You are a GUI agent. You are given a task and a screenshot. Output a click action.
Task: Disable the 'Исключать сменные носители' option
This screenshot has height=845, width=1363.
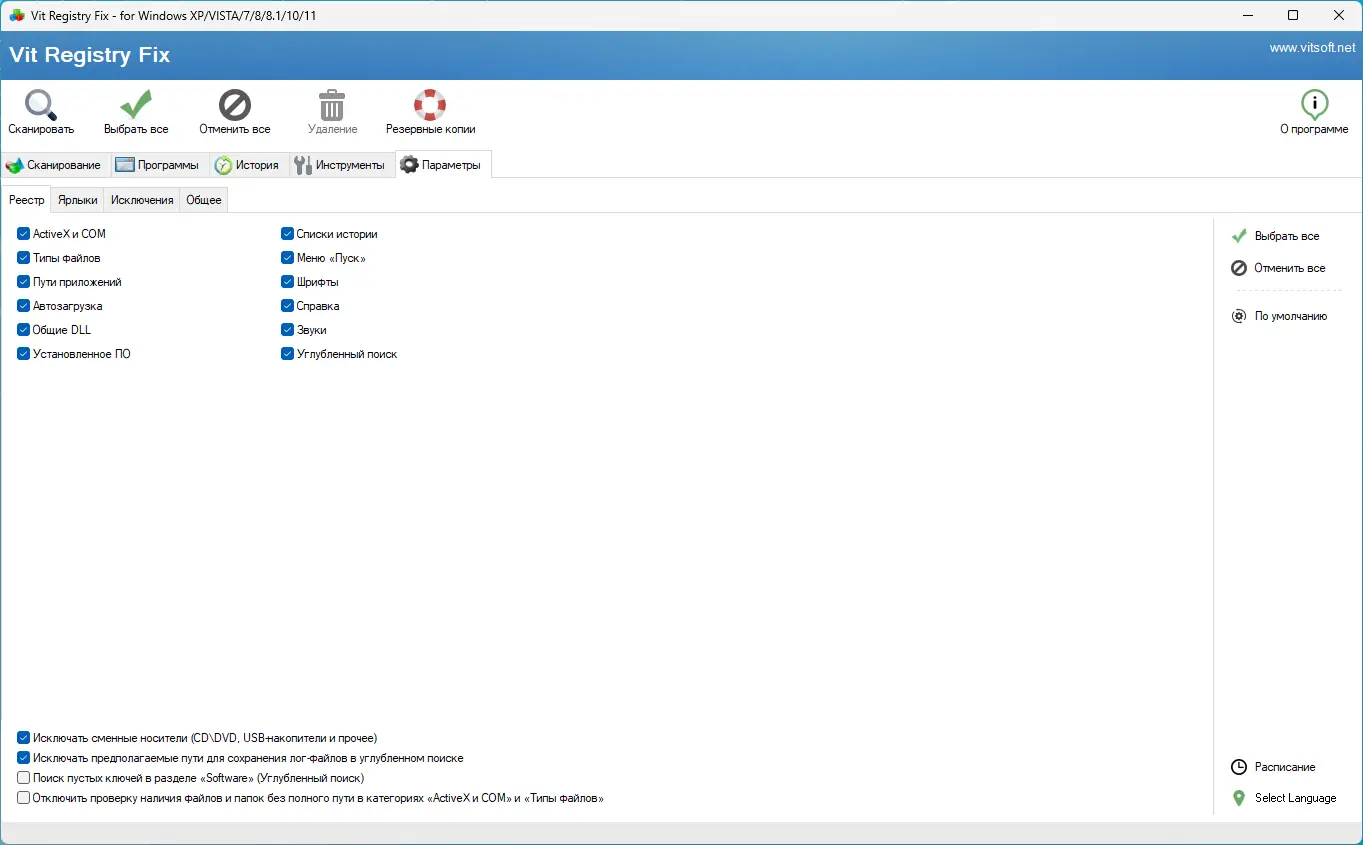[x=22, y=737]
